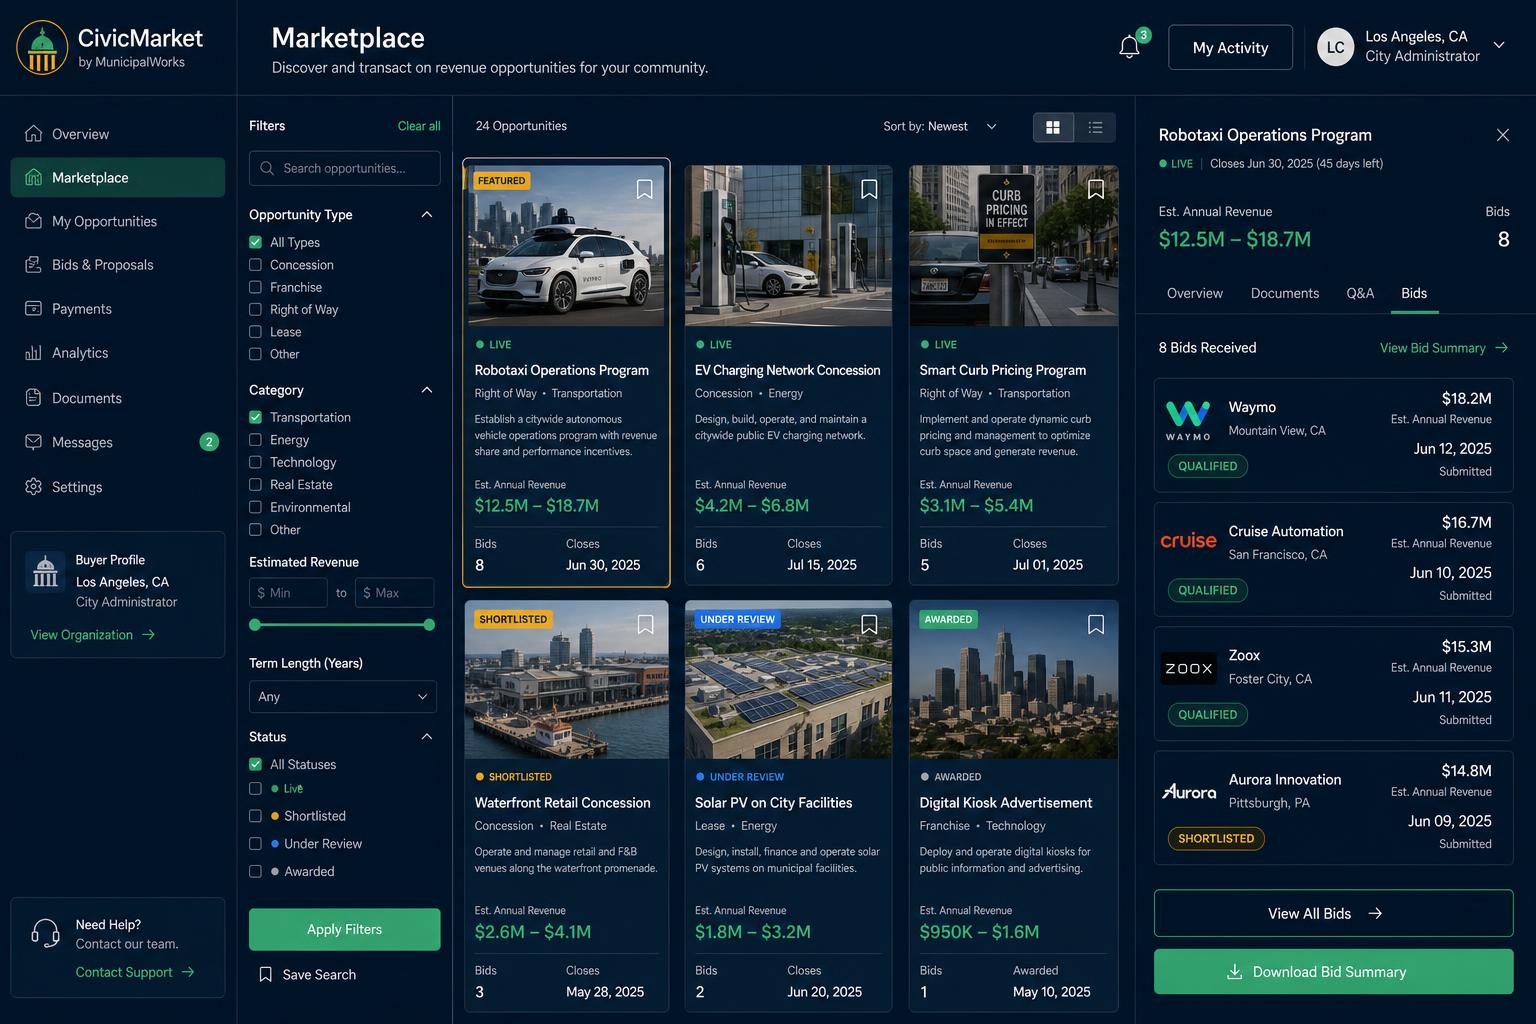Click Apply Filters

344,929
